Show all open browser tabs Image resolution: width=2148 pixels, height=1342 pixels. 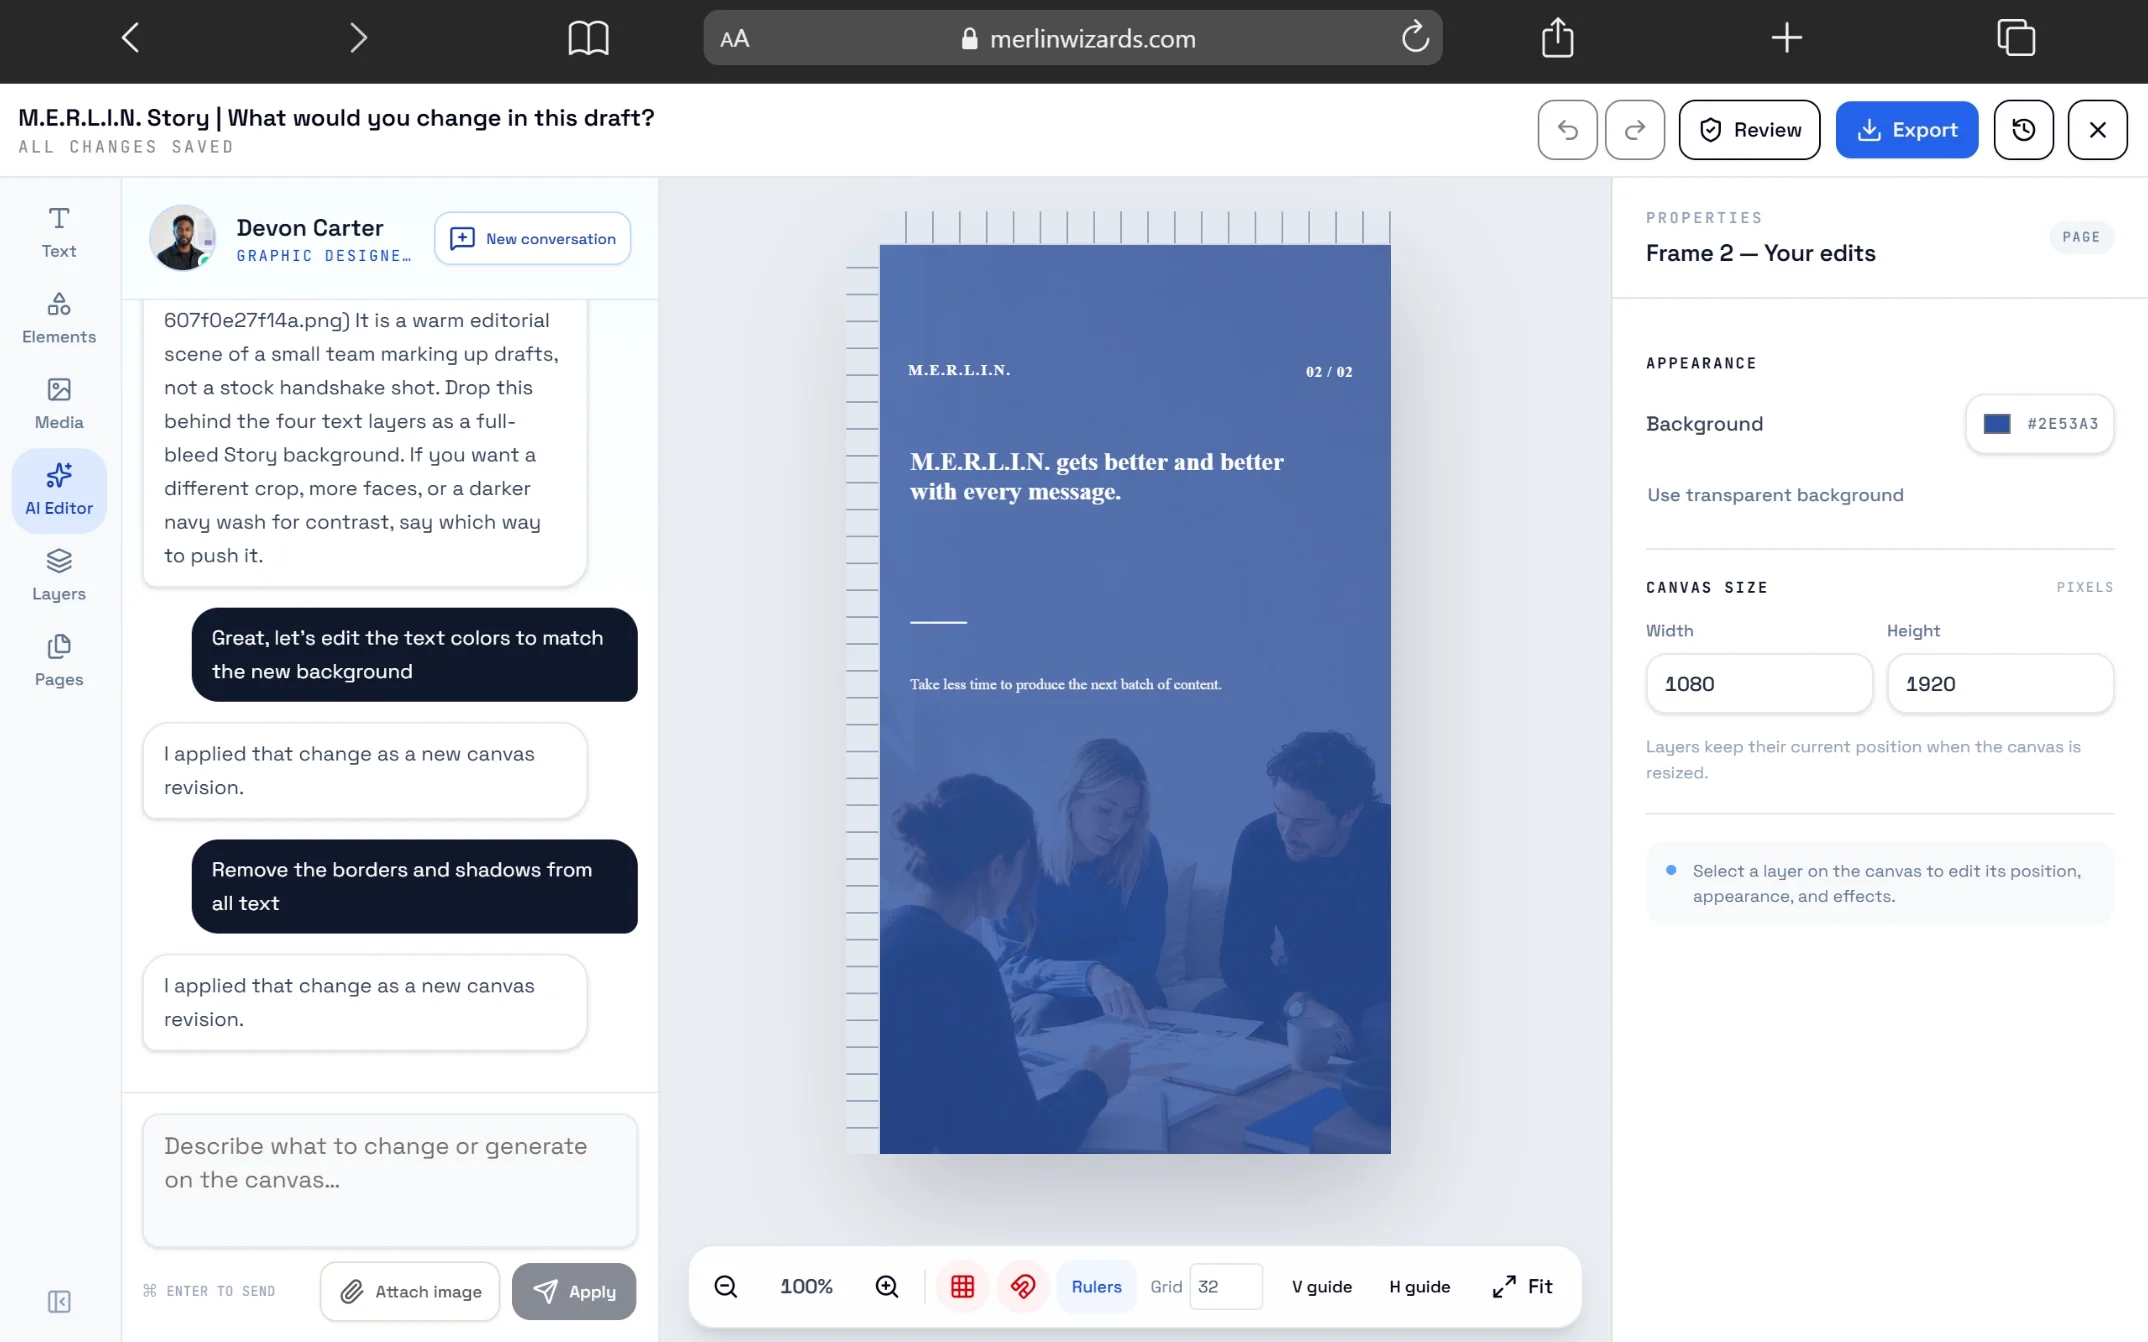2015,38
